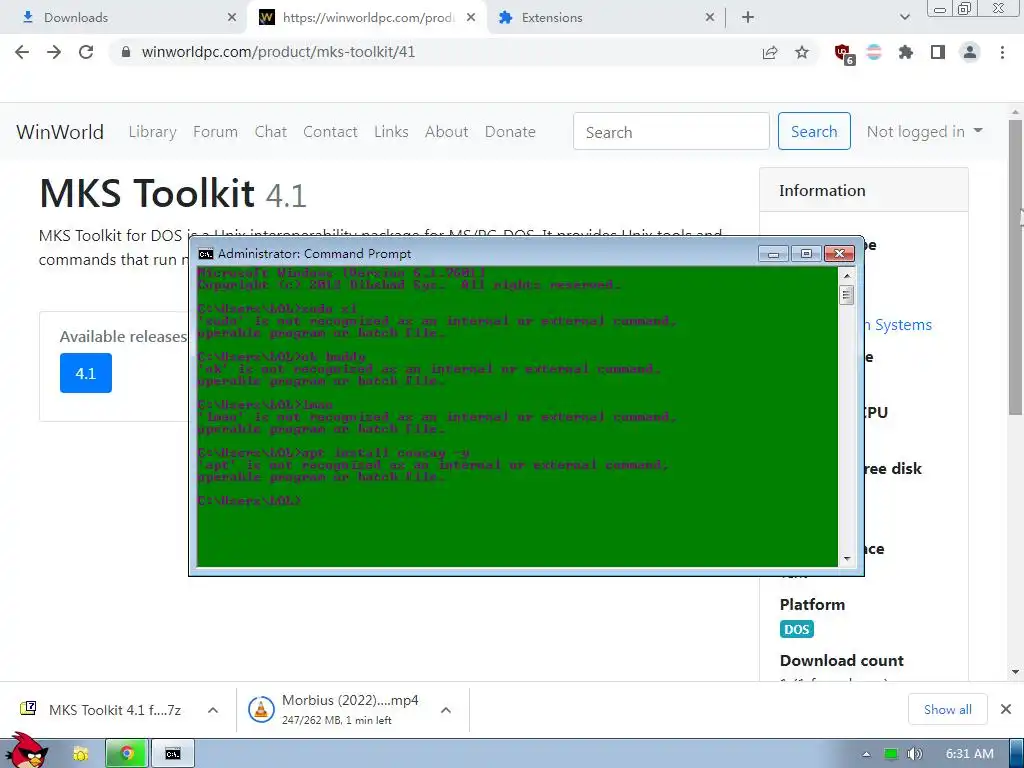This screenshot has width=1024, height=768.
Task: Open the Links nav item
Action: click(391, 132)
